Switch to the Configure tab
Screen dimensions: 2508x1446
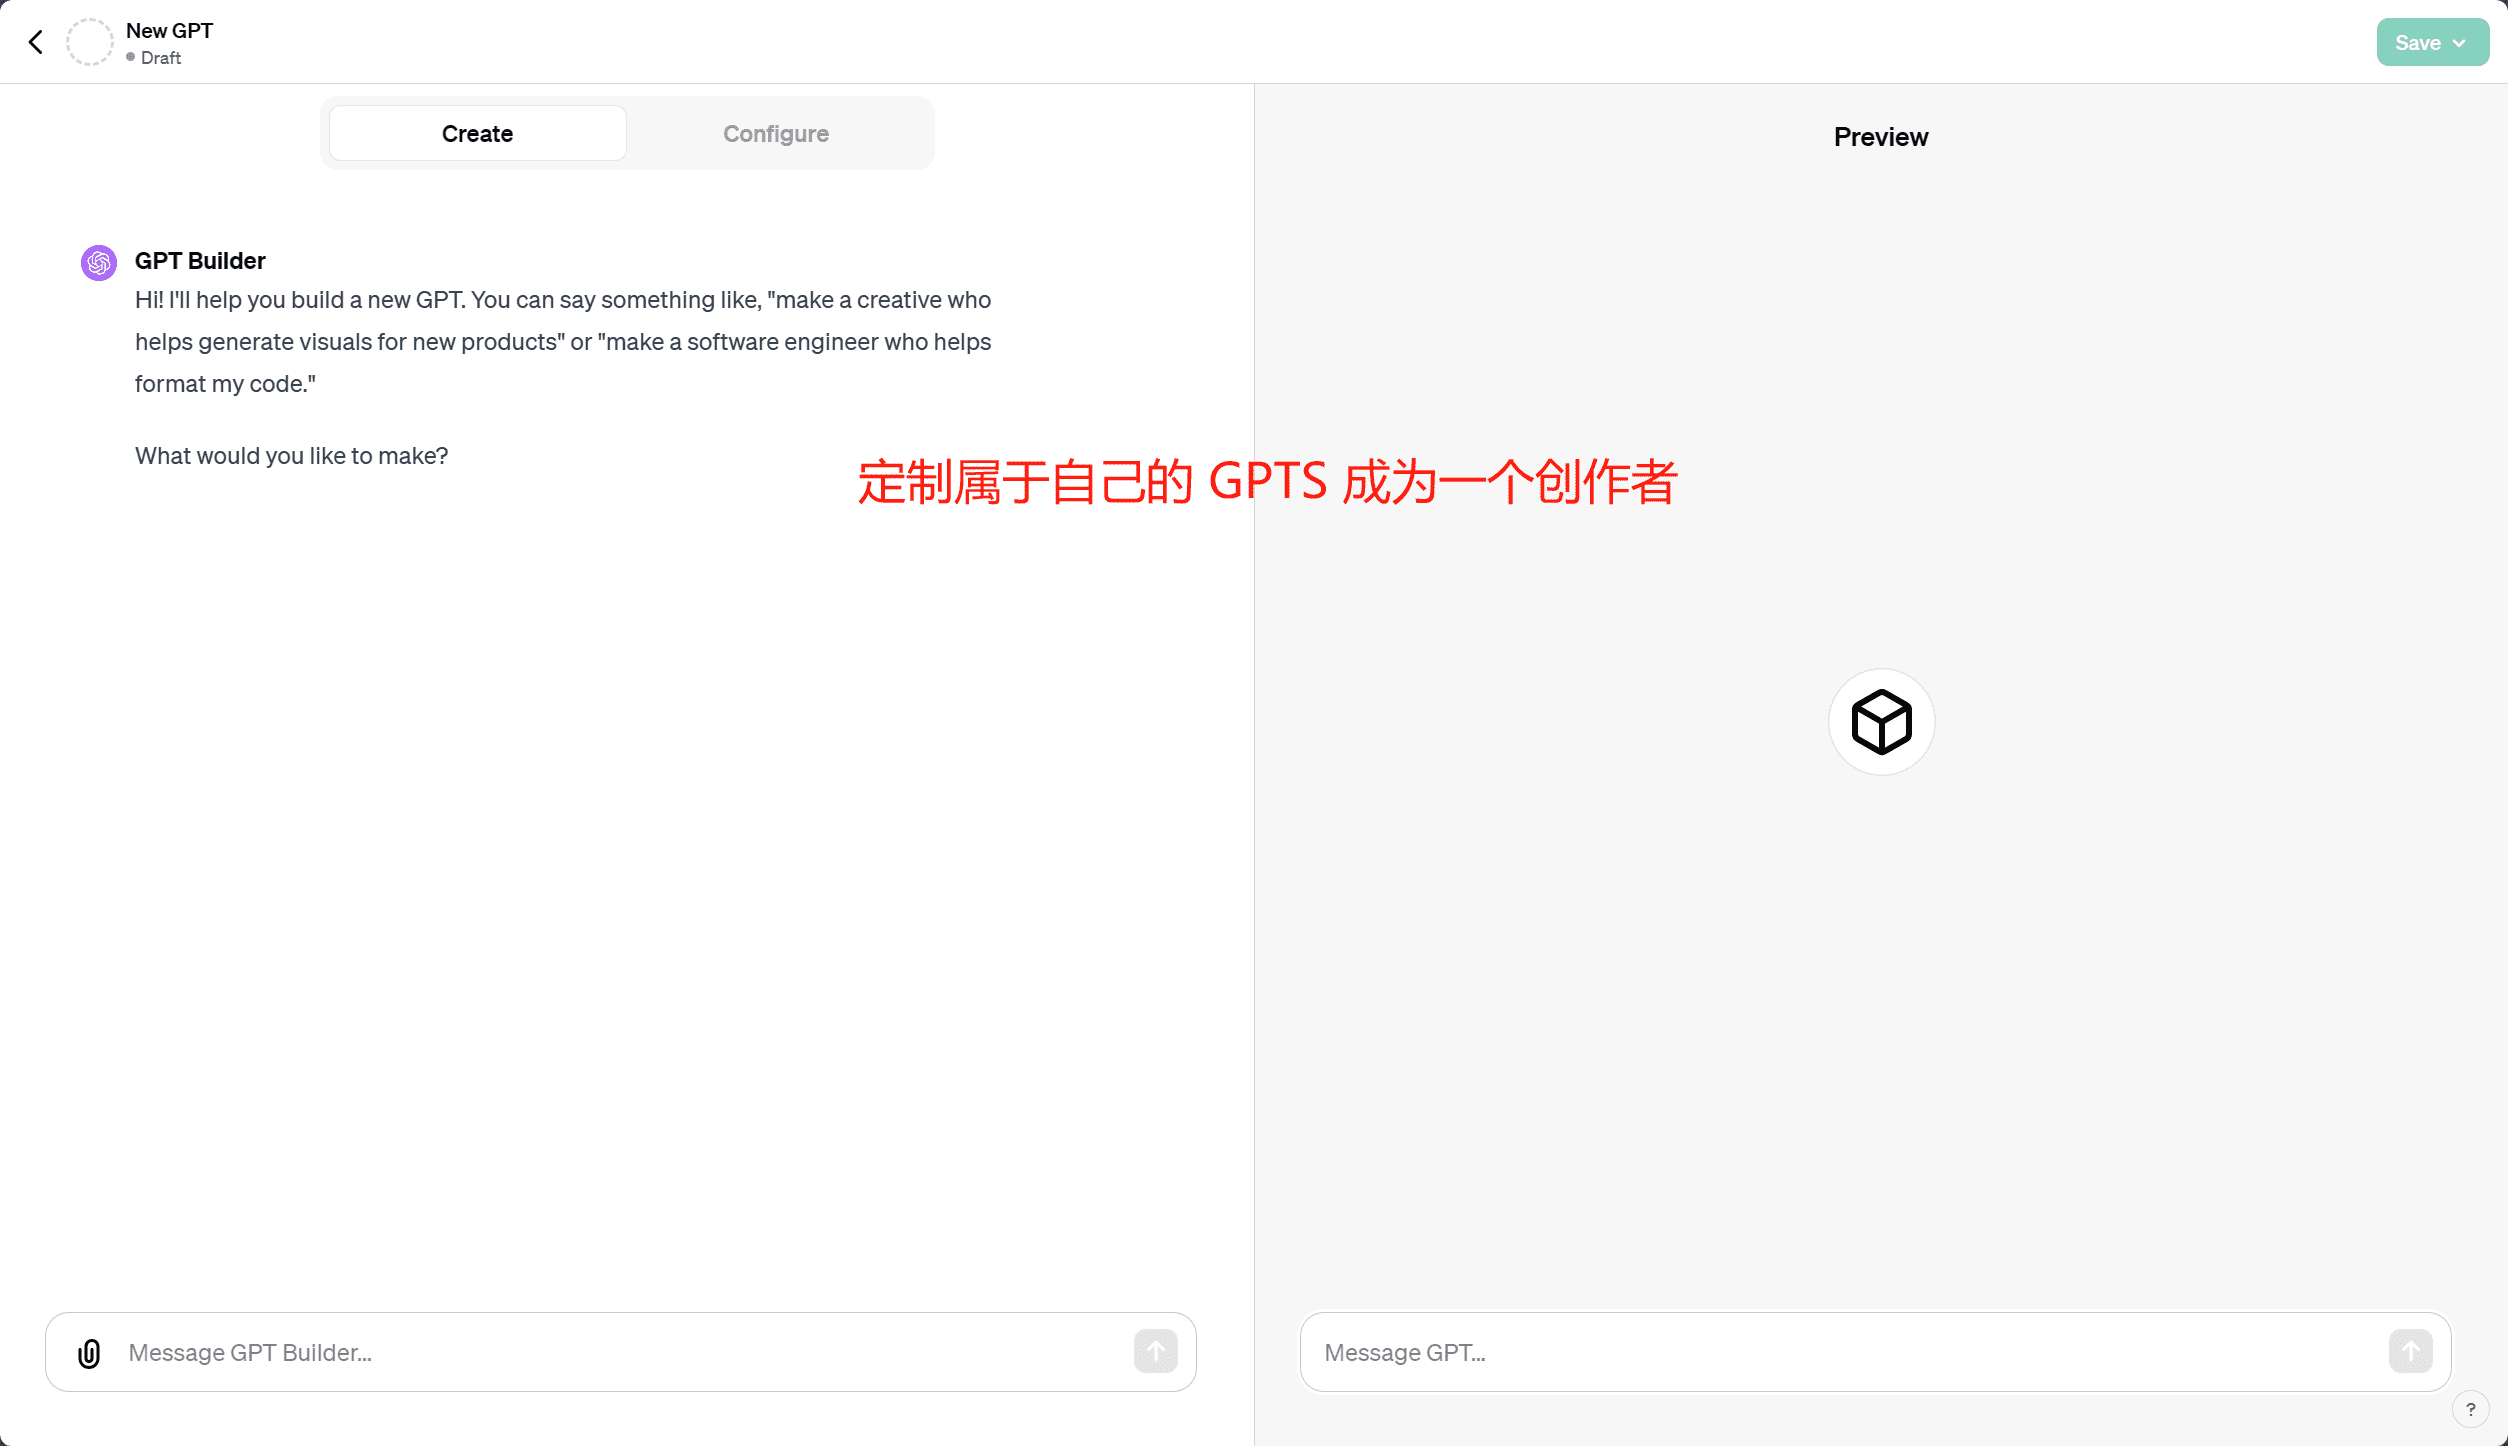[x=775, y=134]
